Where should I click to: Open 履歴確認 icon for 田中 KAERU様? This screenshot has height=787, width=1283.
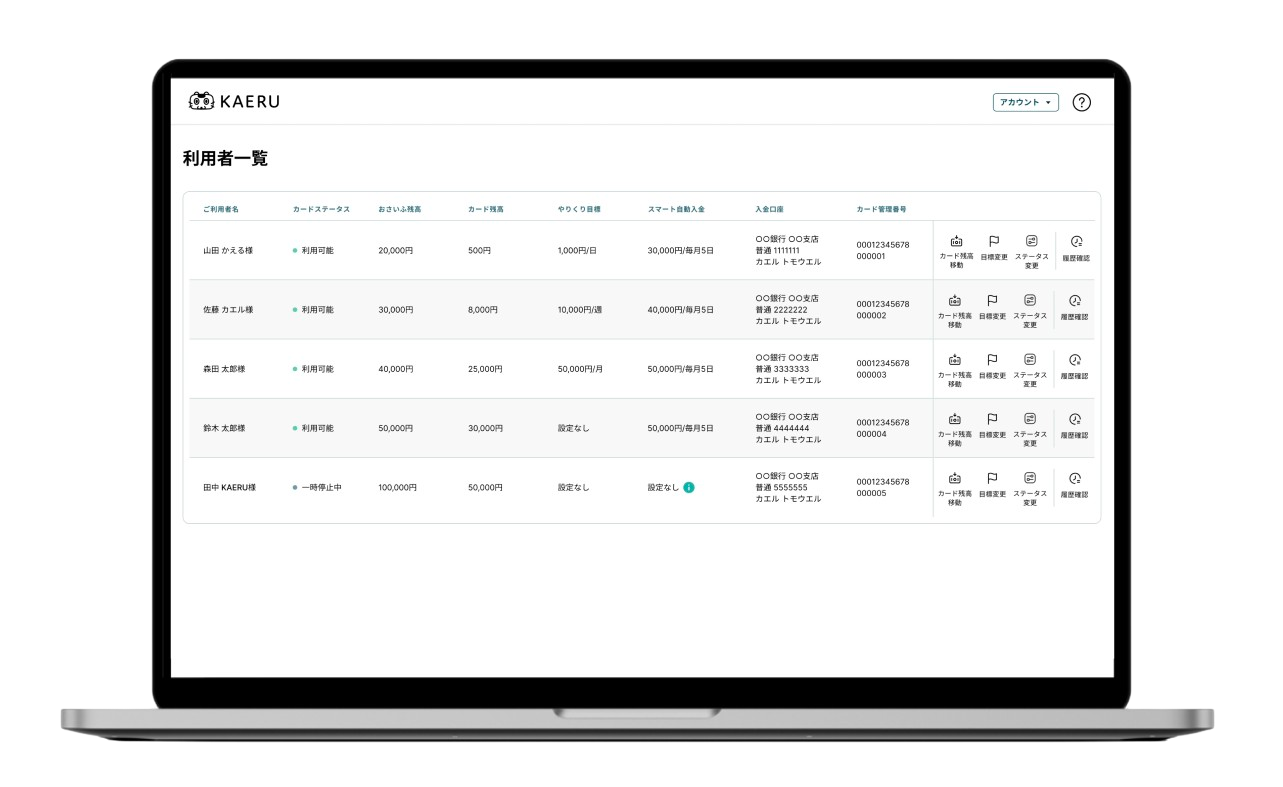click(x=1075, y=478)
